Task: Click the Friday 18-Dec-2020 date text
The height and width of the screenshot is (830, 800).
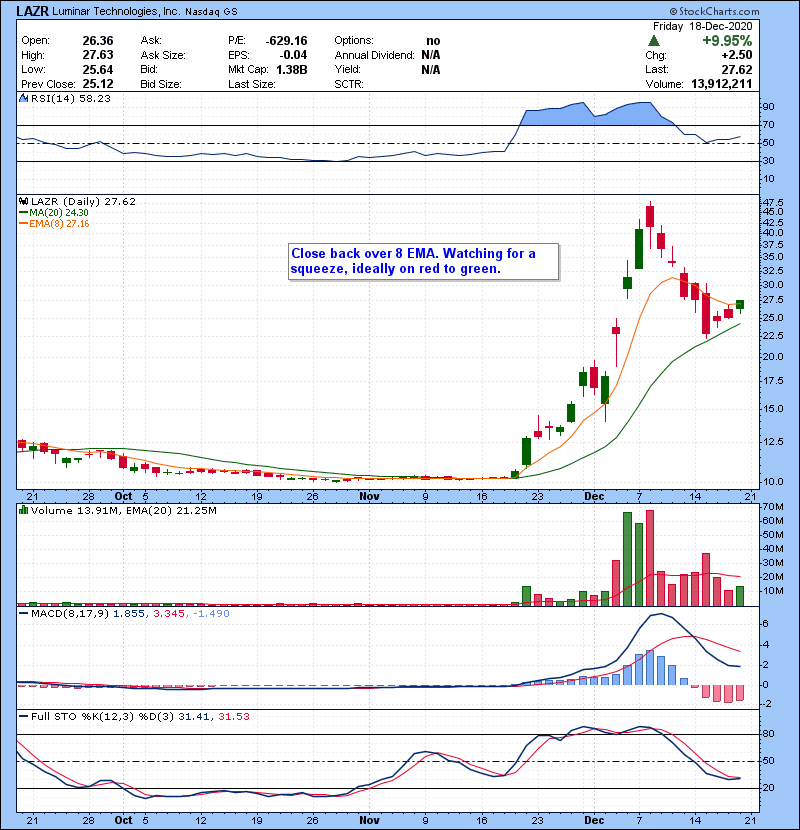Action: [703, 26]
